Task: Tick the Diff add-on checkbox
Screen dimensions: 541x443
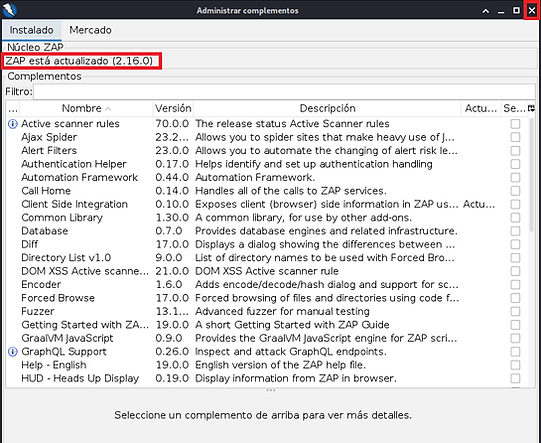Action: click(515, 245)
